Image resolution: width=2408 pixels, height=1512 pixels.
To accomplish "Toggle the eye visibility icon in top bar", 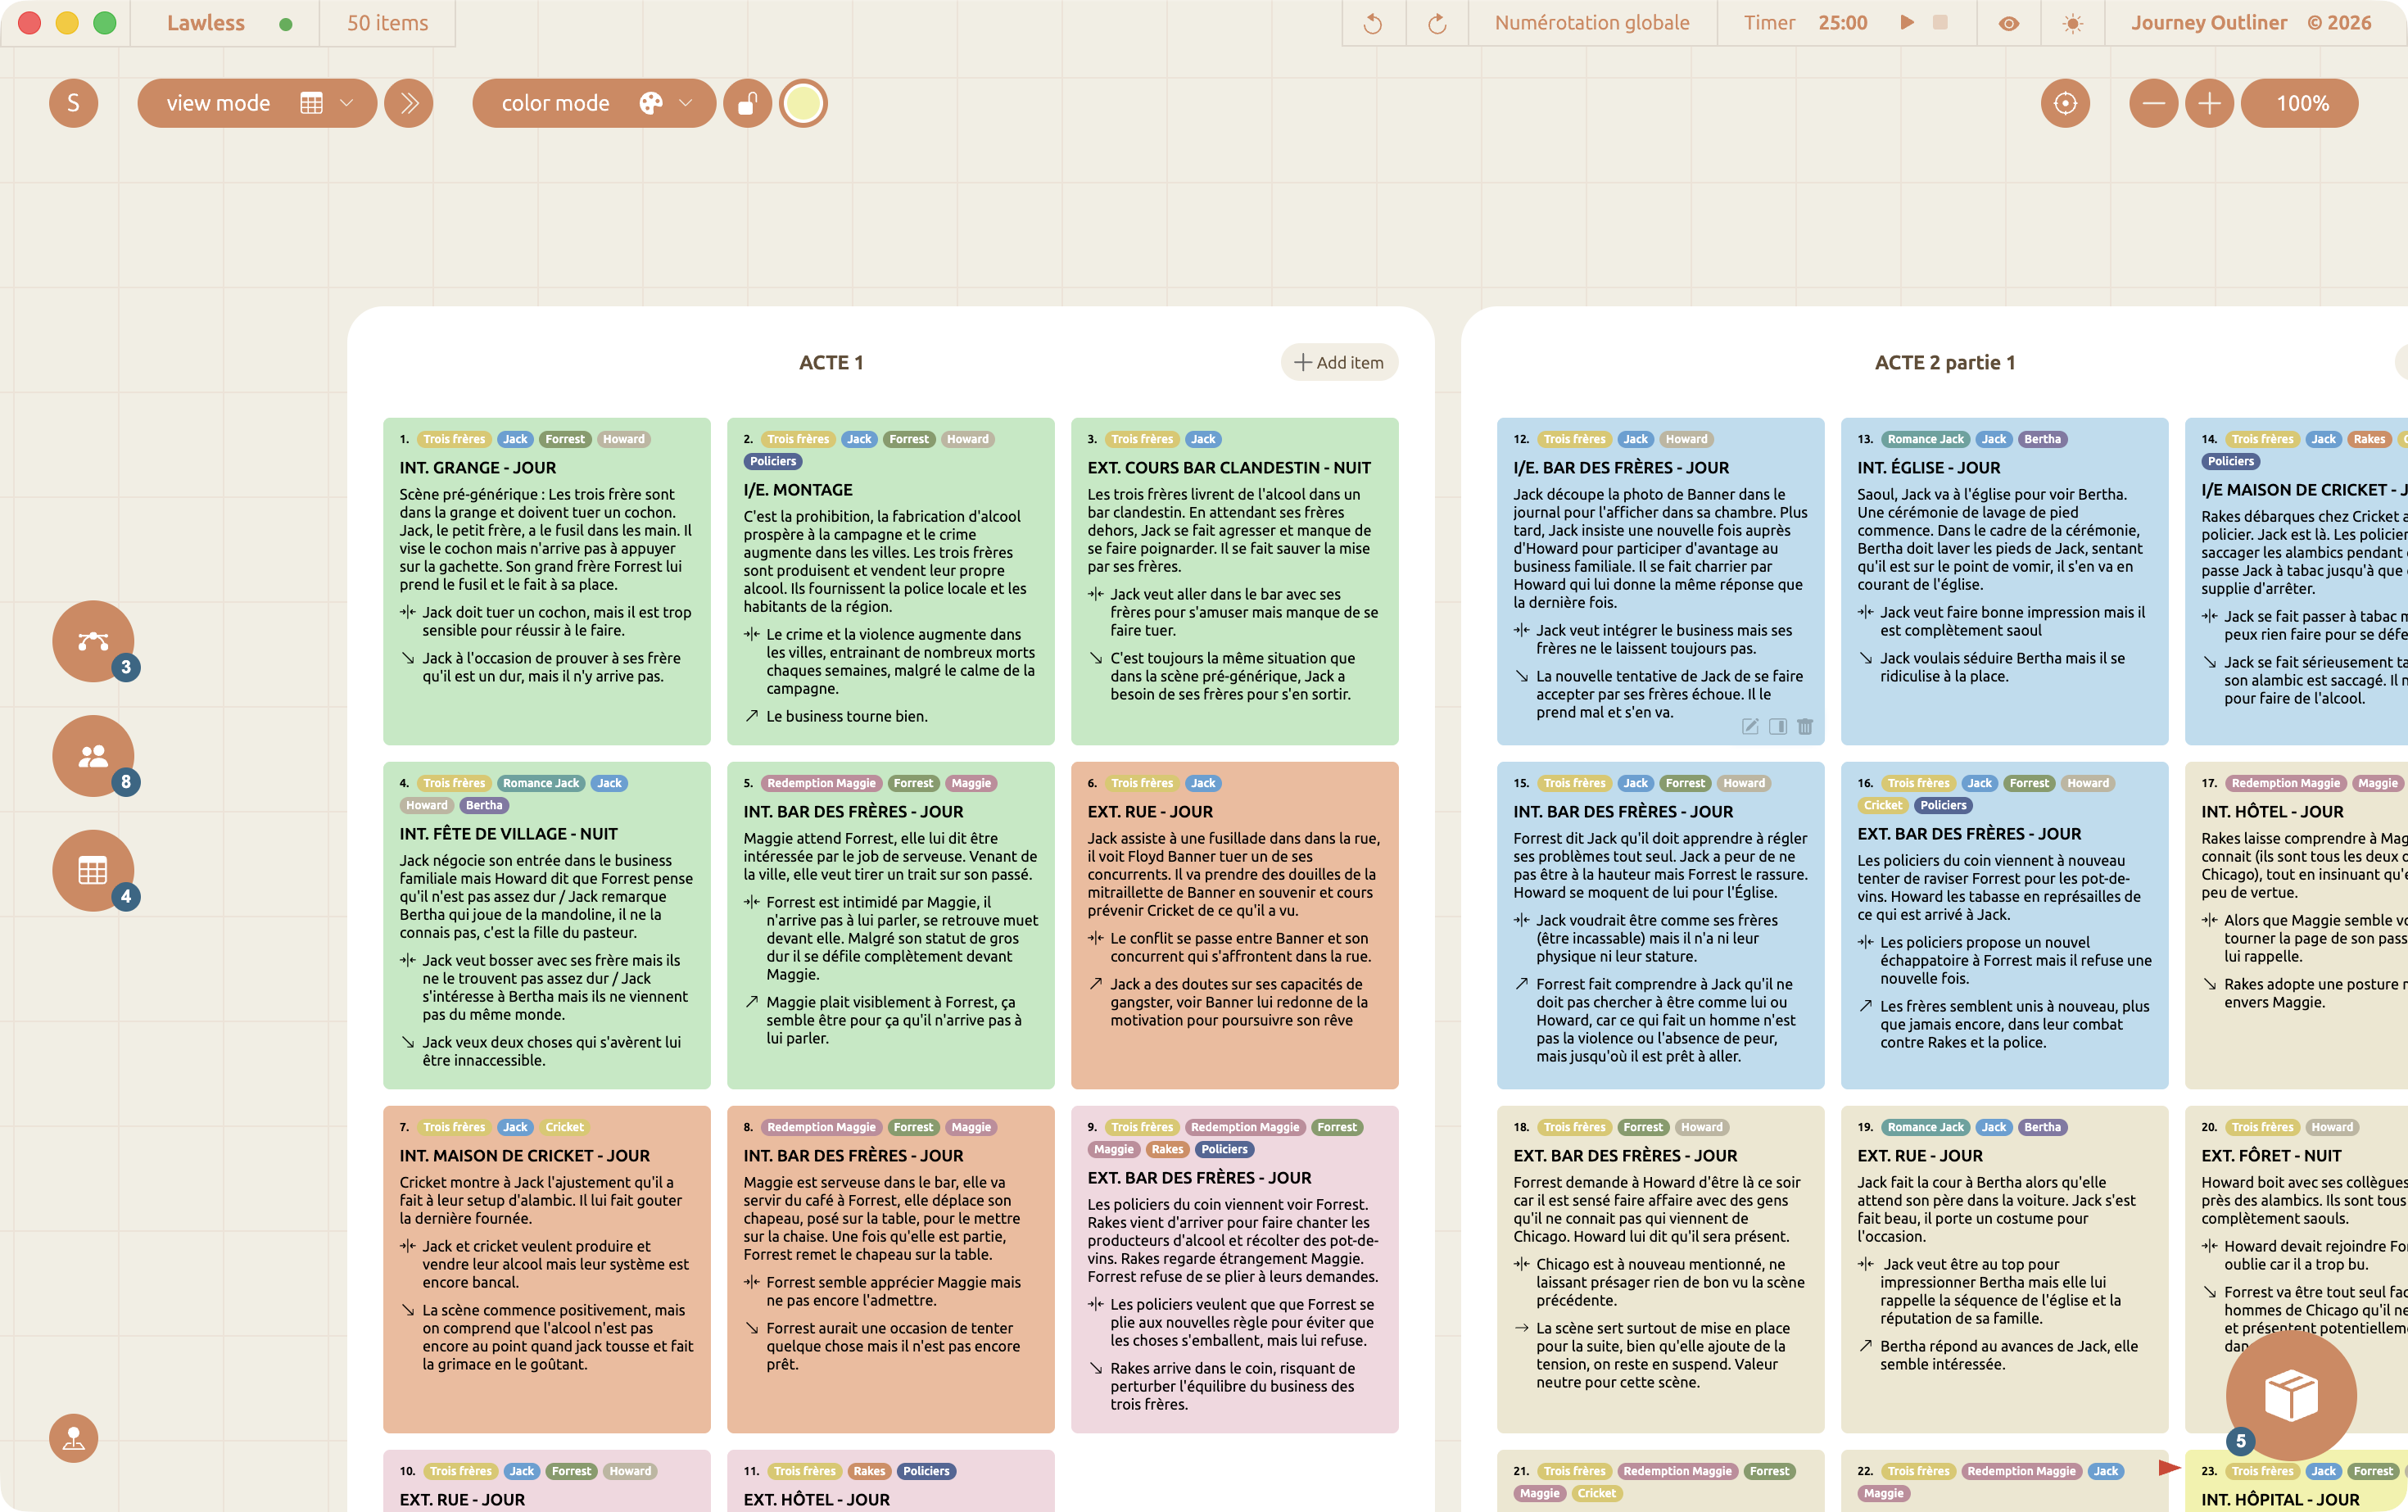I will [2008, 23].
